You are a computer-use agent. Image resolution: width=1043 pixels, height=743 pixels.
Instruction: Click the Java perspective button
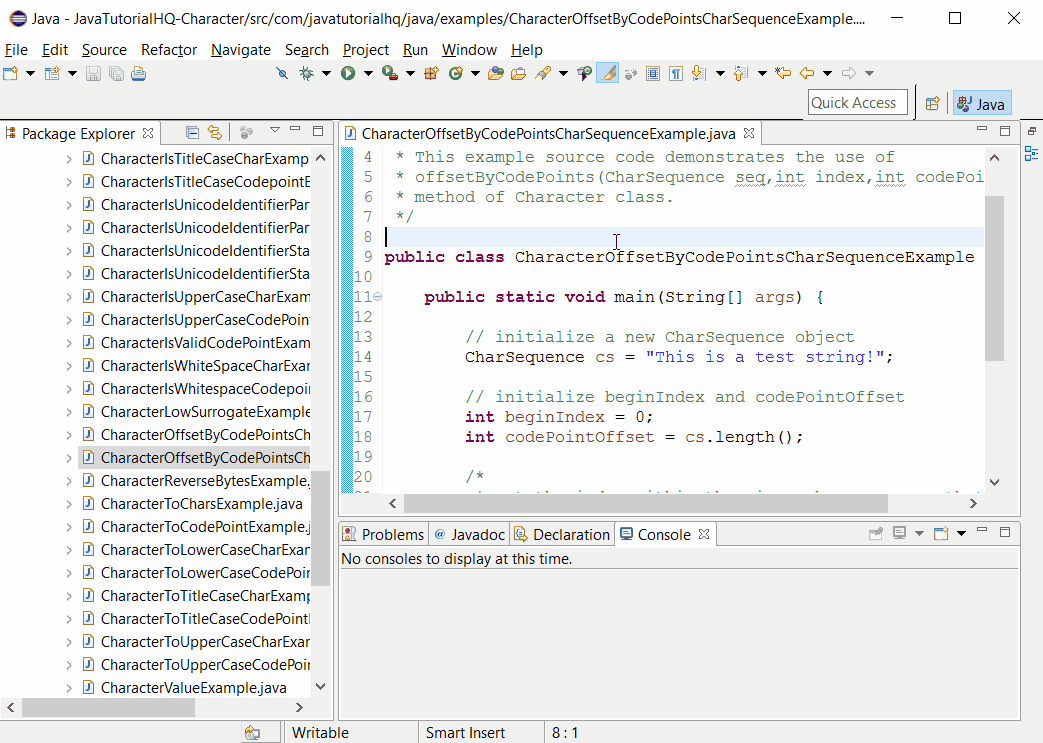pos(981,103)
